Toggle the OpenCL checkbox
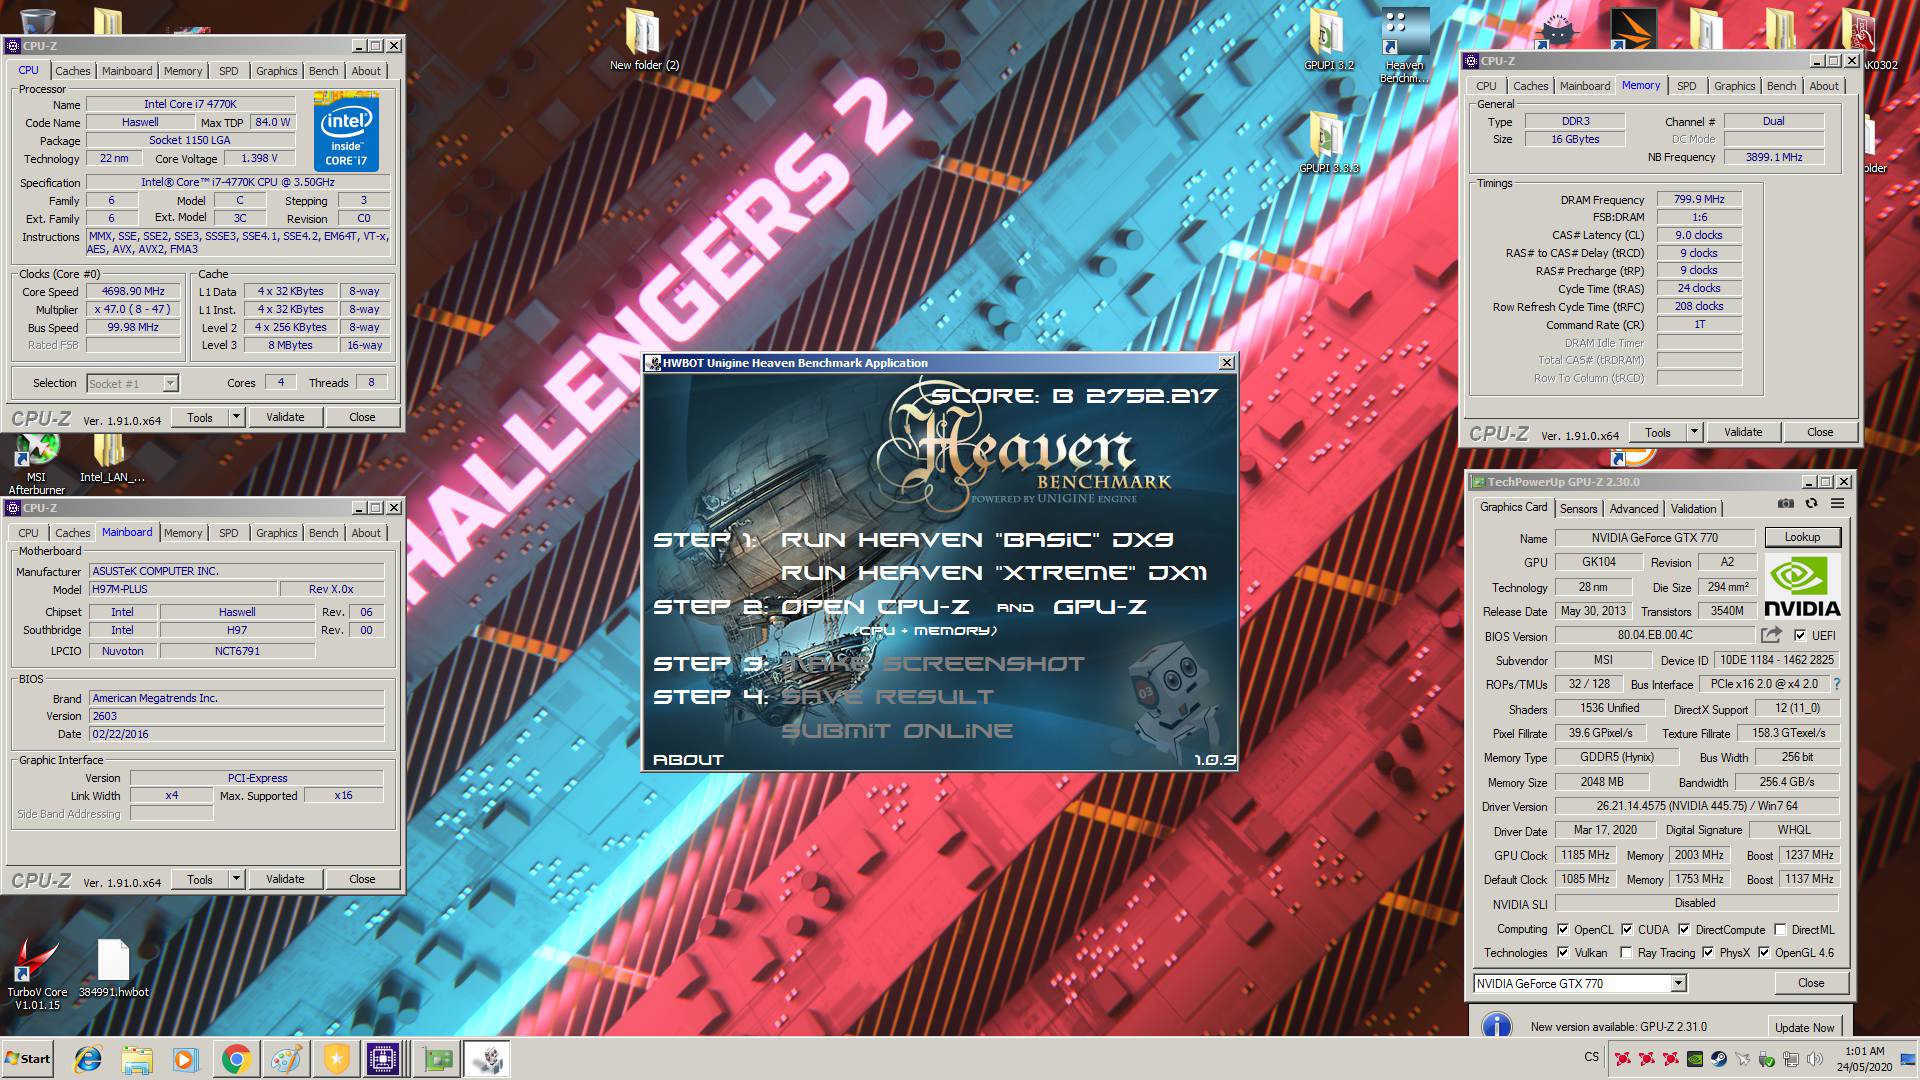This screenshot has width=1920, height=1080. 1563,929
